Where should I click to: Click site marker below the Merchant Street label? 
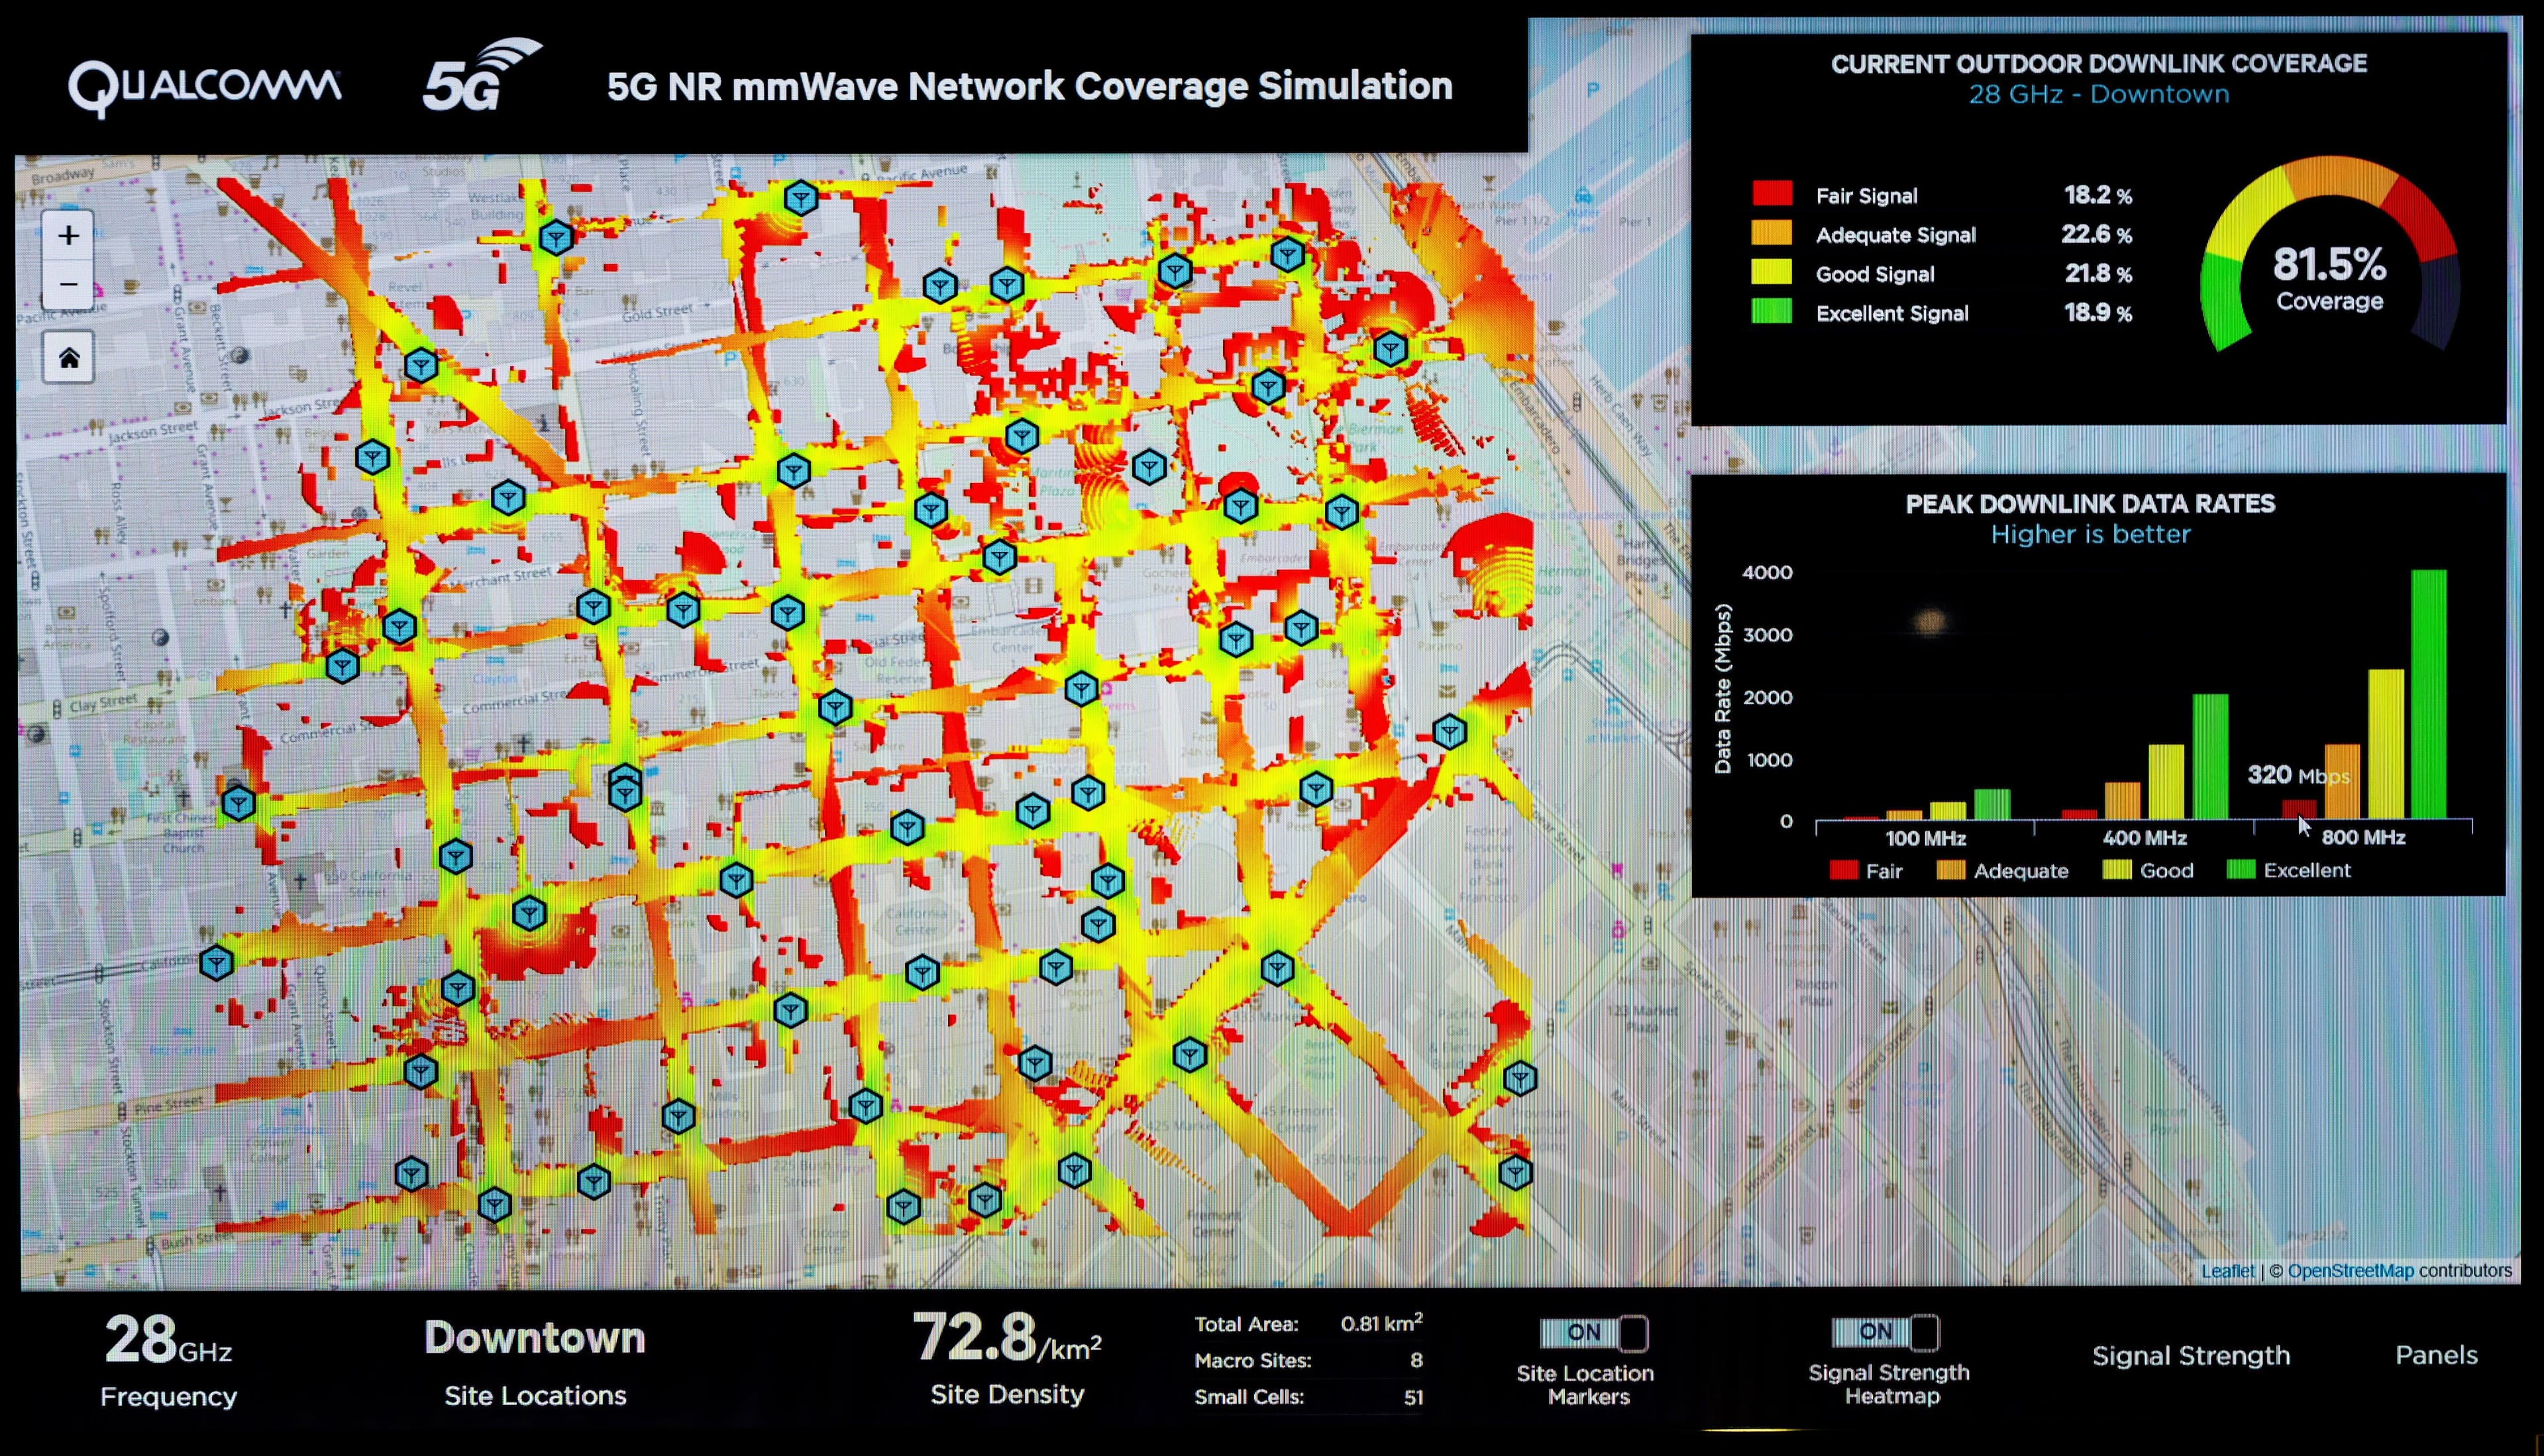[x=593, y=606]
